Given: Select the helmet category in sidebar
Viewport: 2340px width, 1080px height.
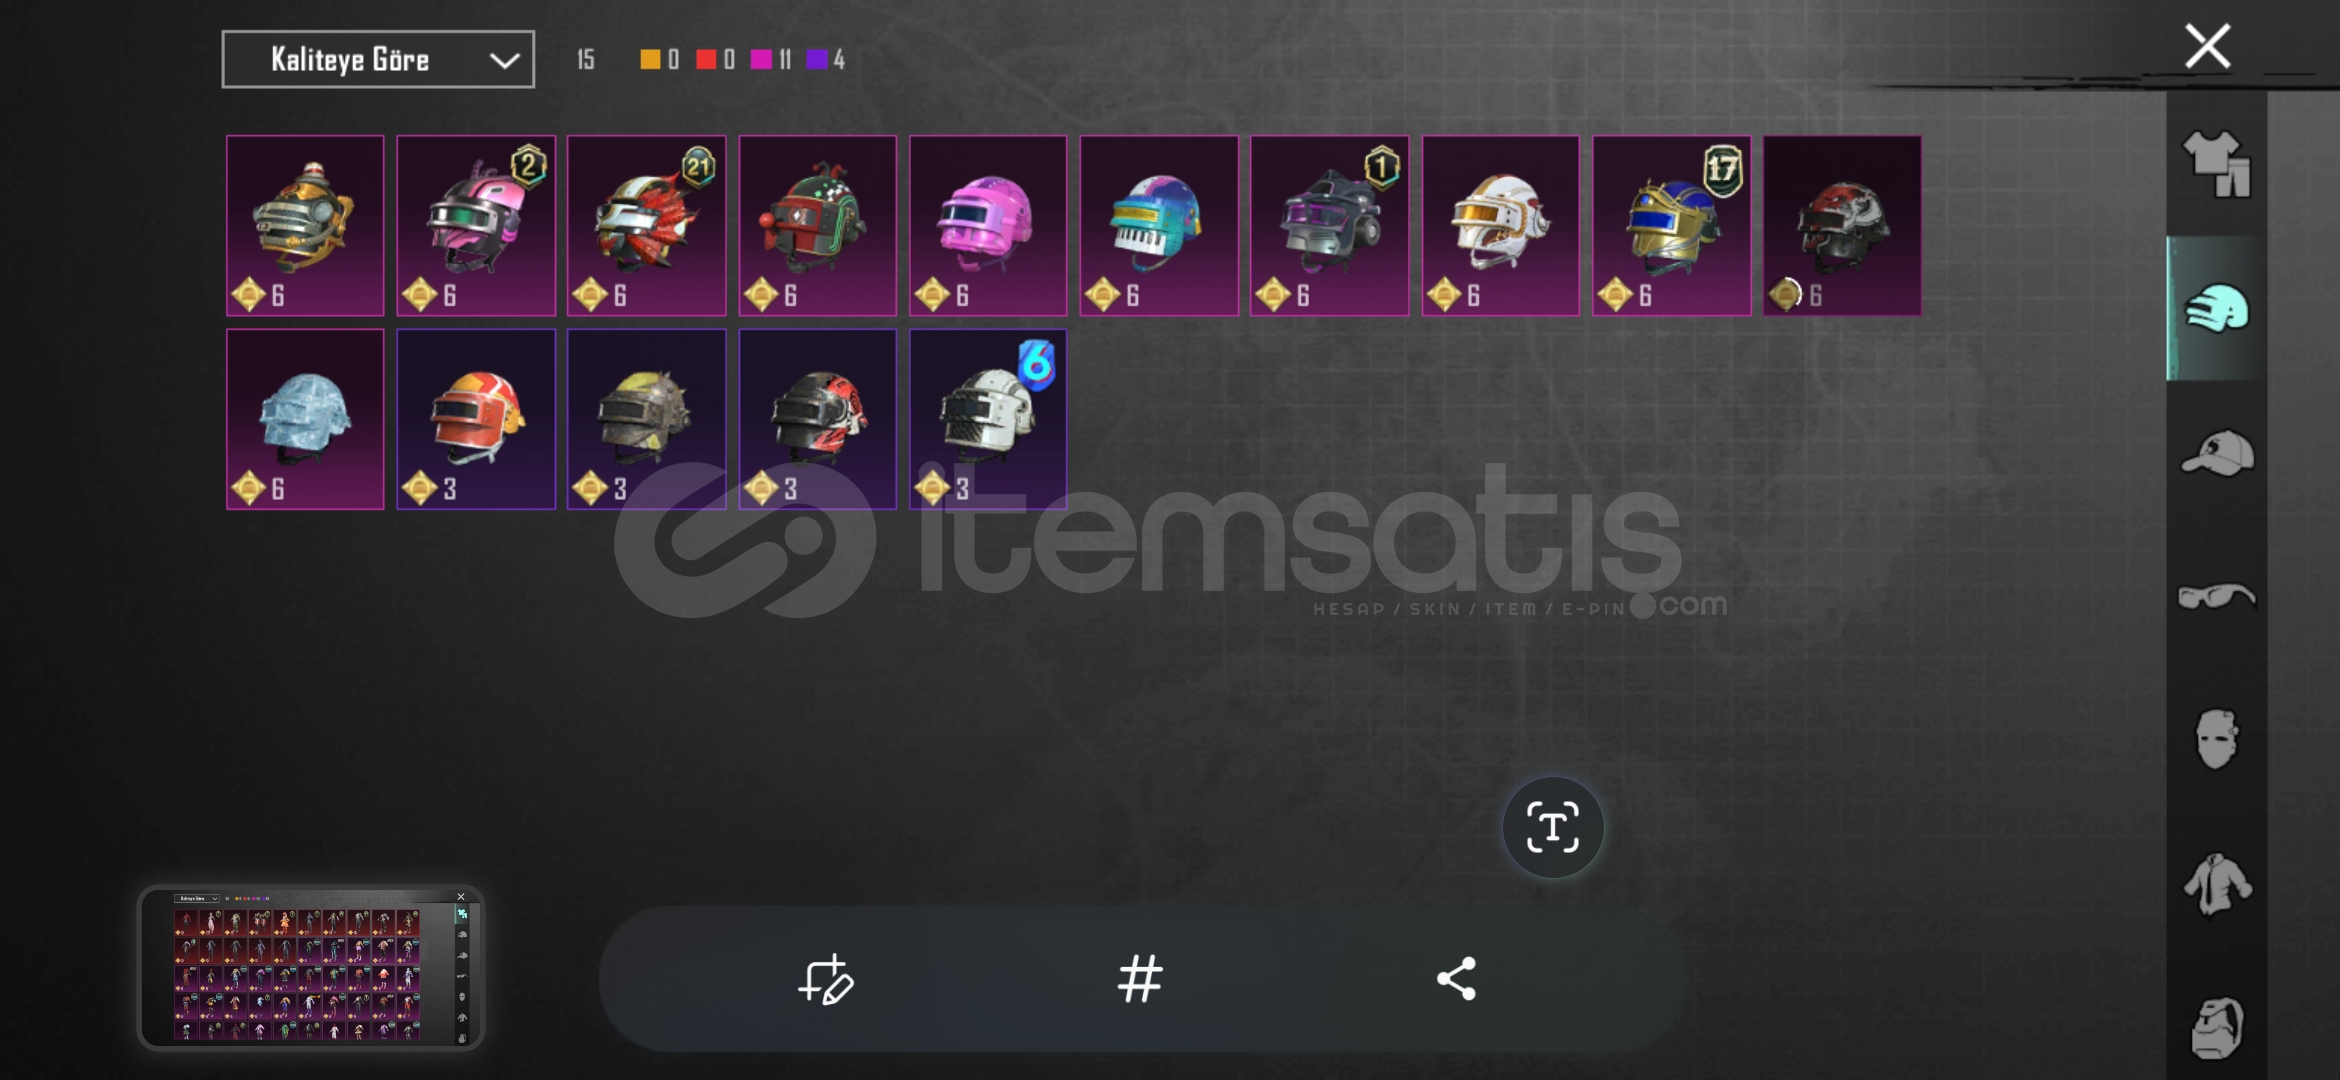Looking at the screenshot, I should (2216, 308).
